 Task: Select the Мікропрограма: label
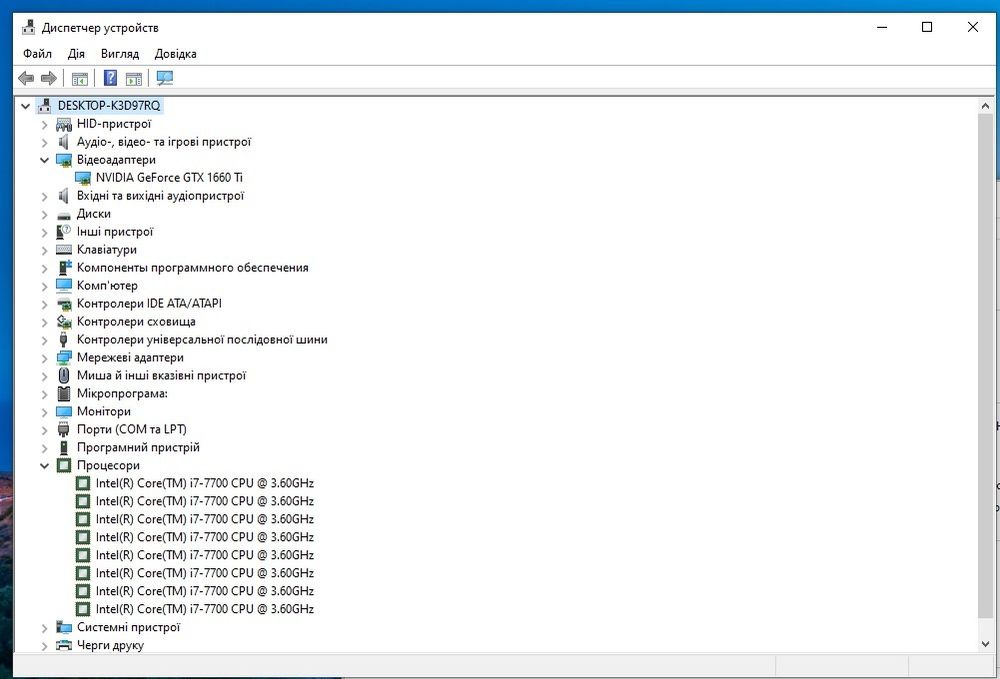122,393
